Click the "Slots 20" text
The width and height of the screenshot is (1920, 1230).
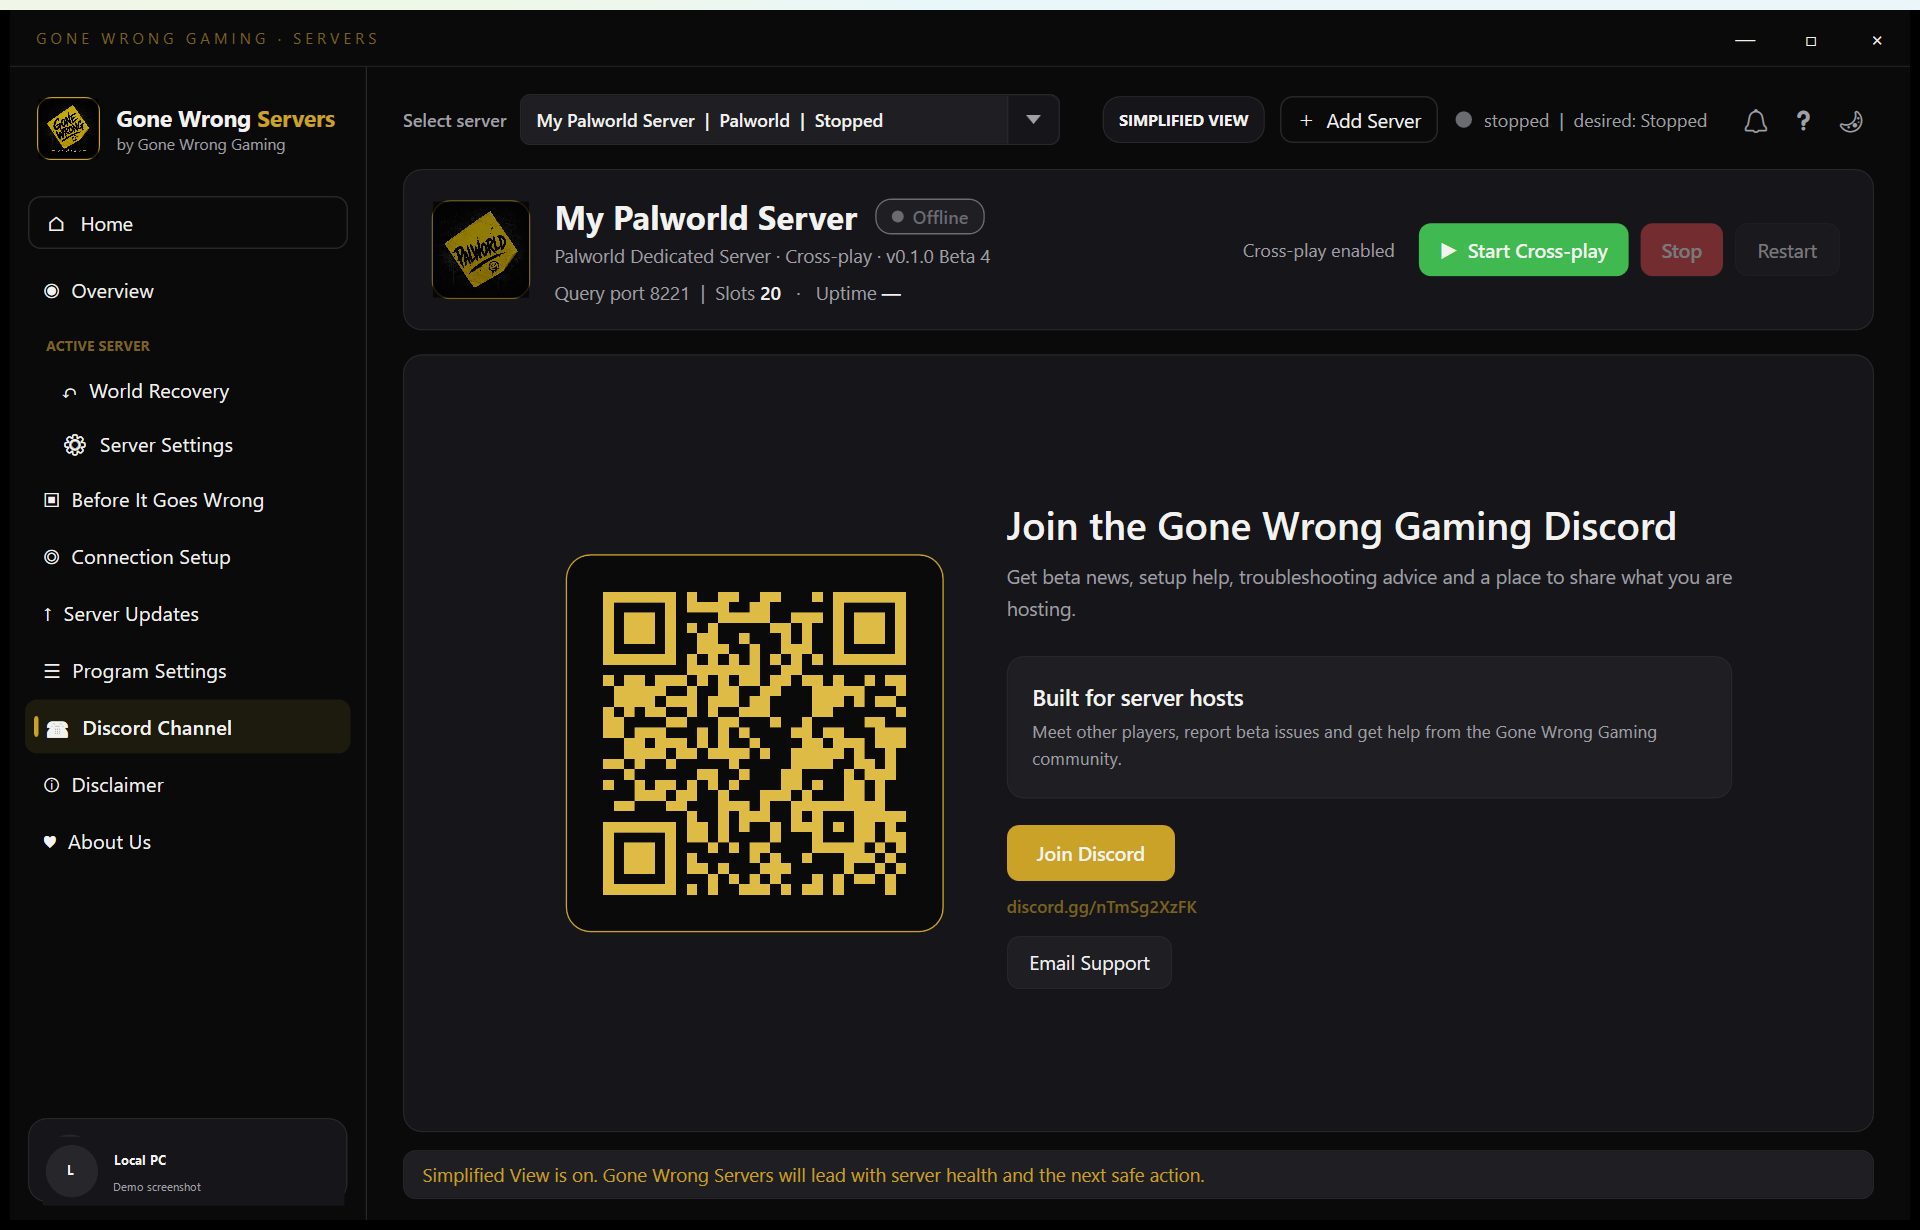click(x=748, y=293)
